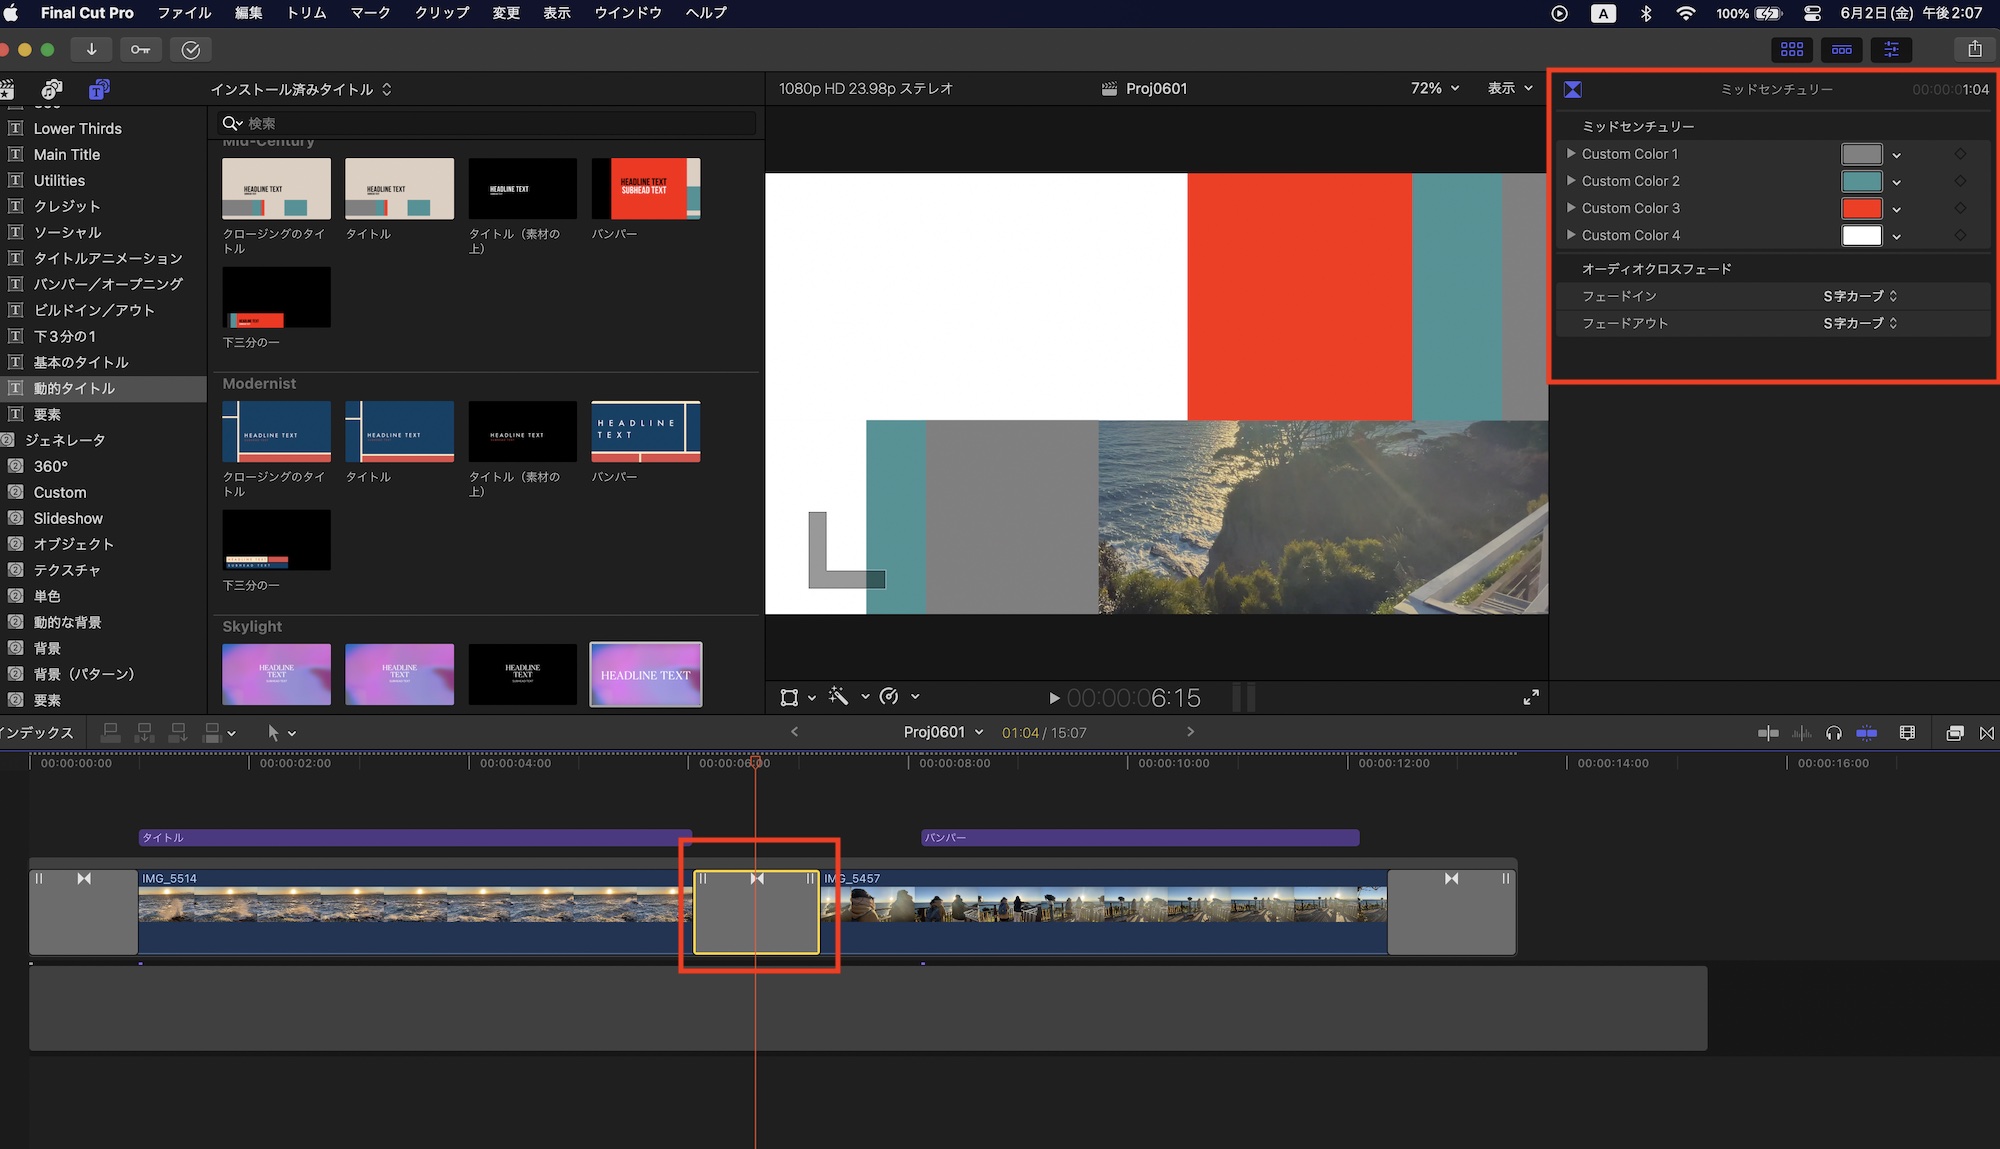Click the red Custom Color 3 swatch
2000x1149 pixels.
pyautogui.click(x=1861, y=208)
